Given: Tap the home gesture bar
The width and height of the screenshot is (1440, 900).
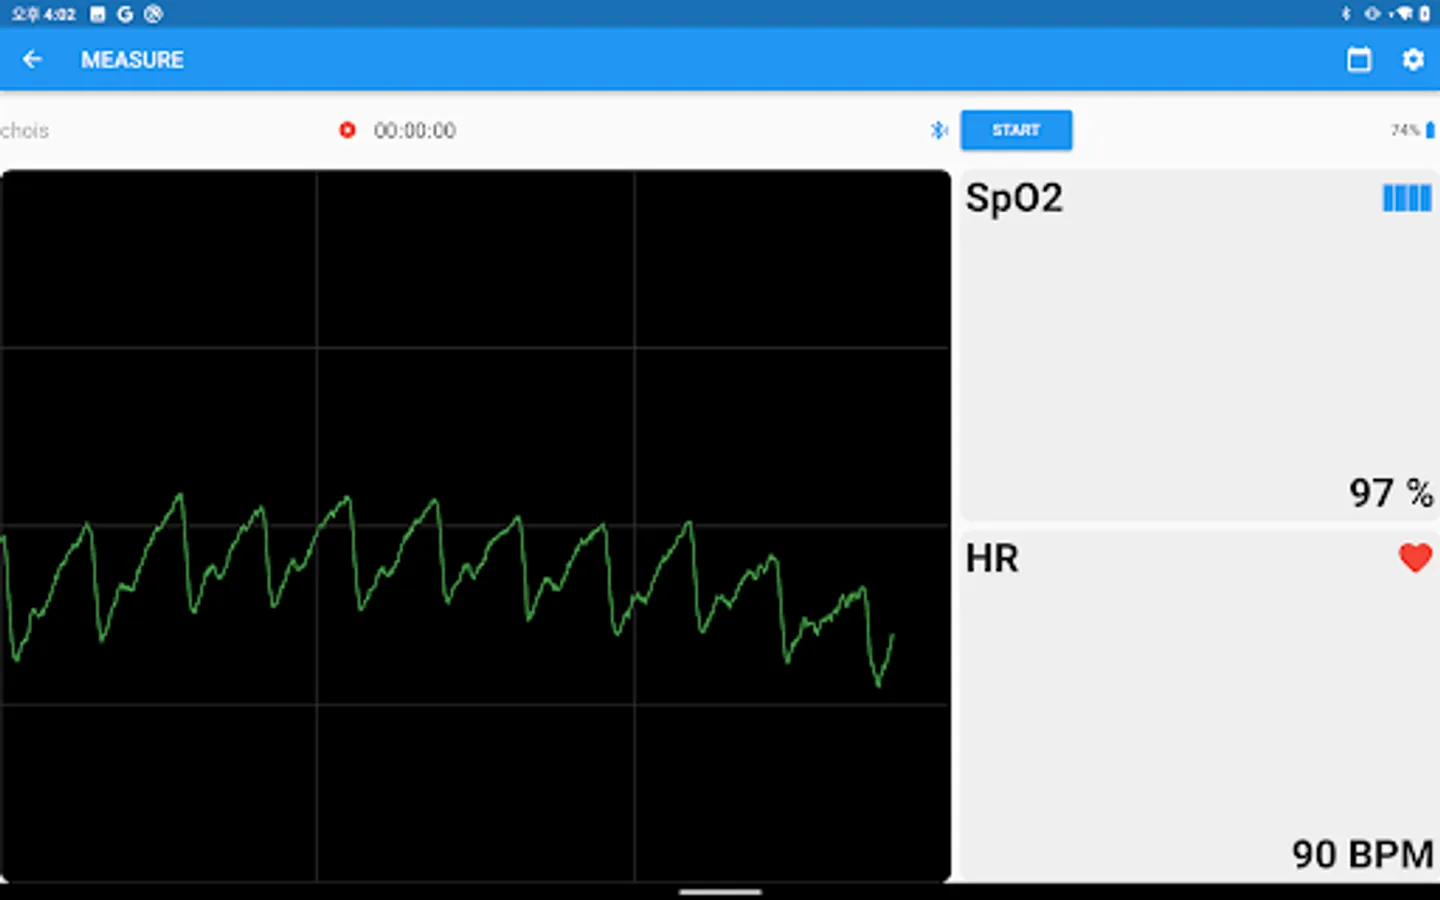Looking at the screenshot, I should [x=720, y=891].
